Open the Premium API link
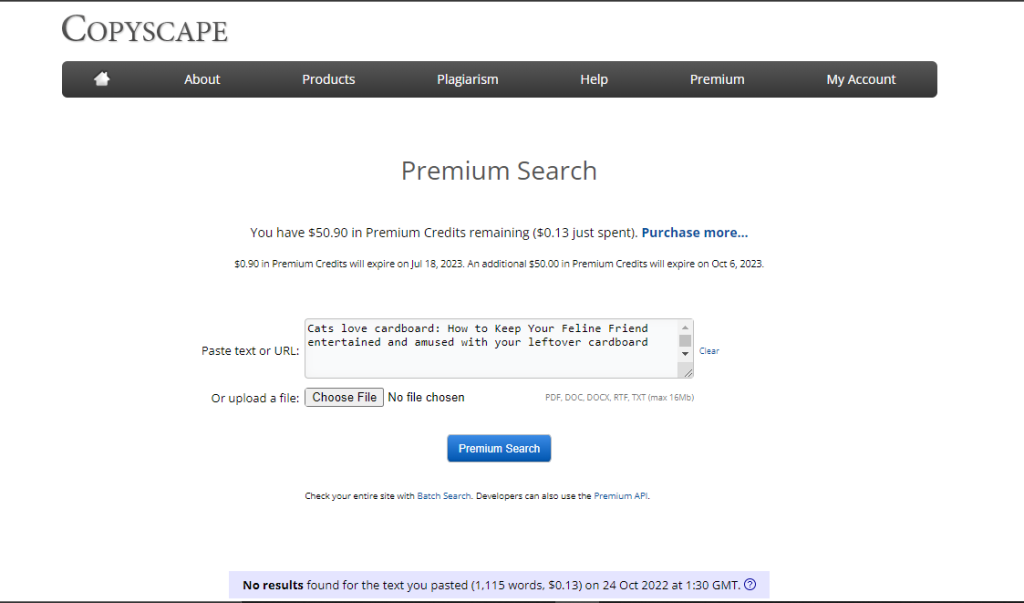The width and height of the screenshot is (1024, 603). click(621, 496)
